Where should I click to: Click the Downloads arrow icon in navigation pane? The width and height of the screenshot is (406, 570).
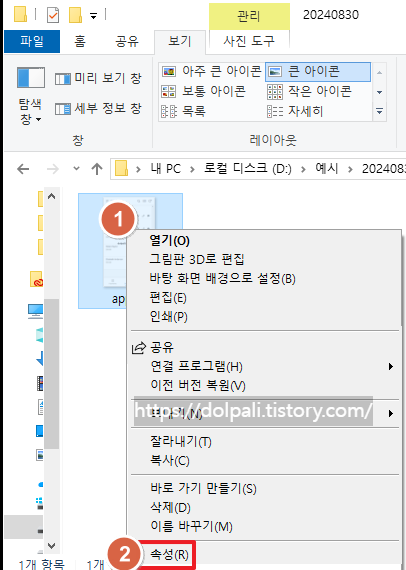40,358
